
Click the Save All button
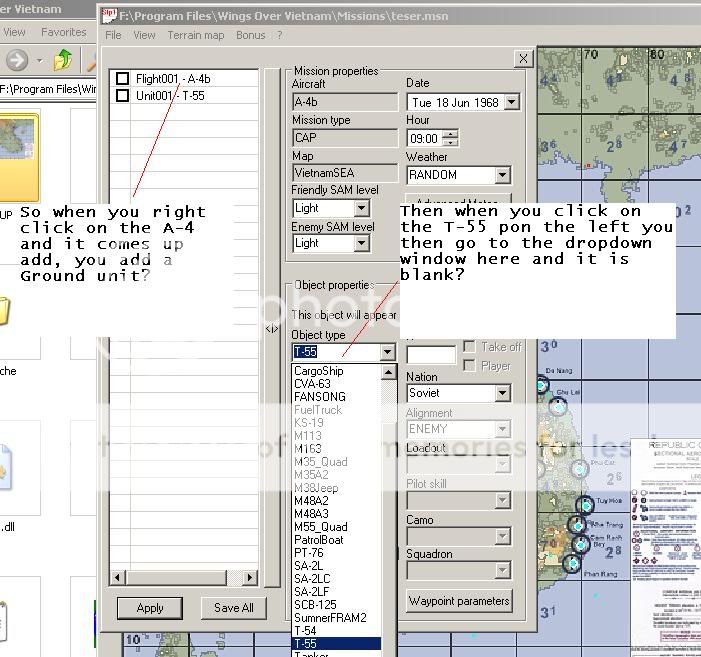click(x=233, y=608)
